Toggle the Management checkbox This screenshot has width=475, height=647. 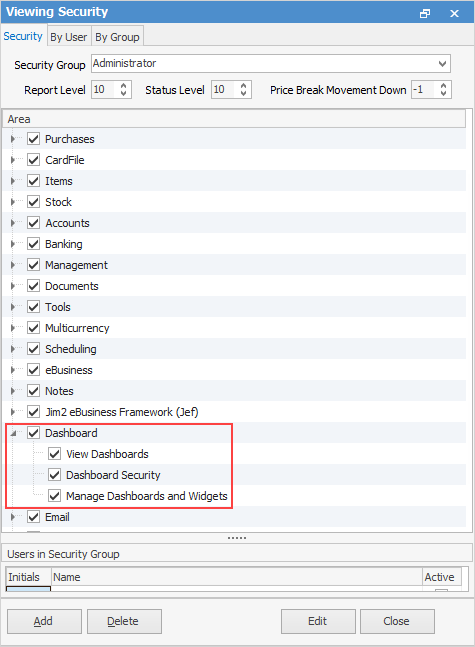pyautogui.click(x=33, y=265)
